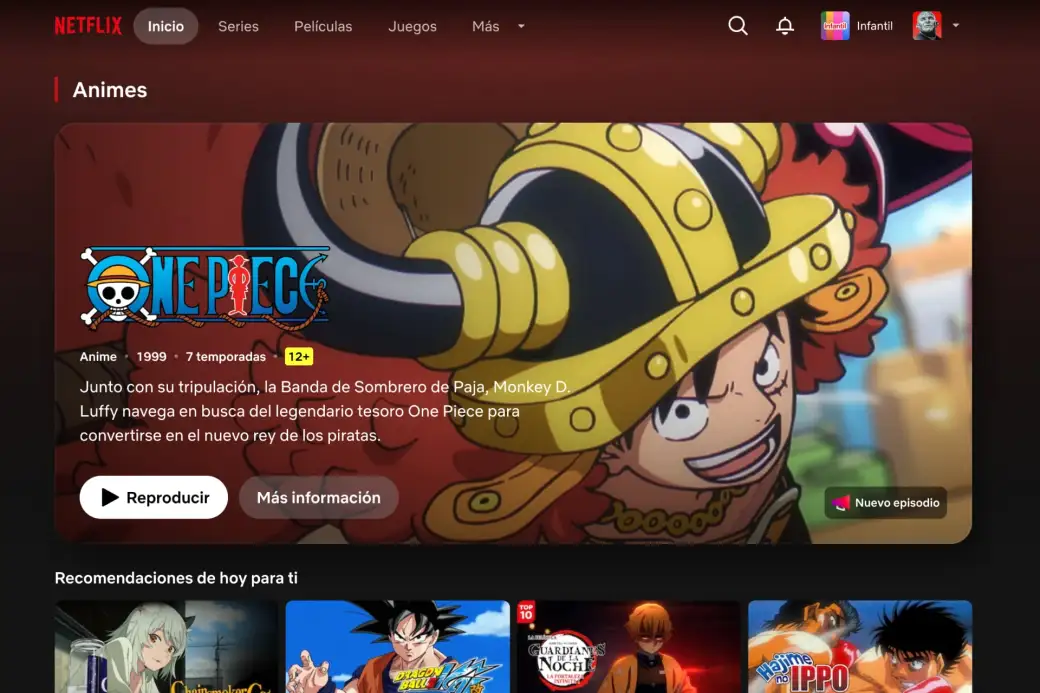Screen dimensions: 1040x693
Task: Click the Infantil label
Action: (x=874, y=26)
